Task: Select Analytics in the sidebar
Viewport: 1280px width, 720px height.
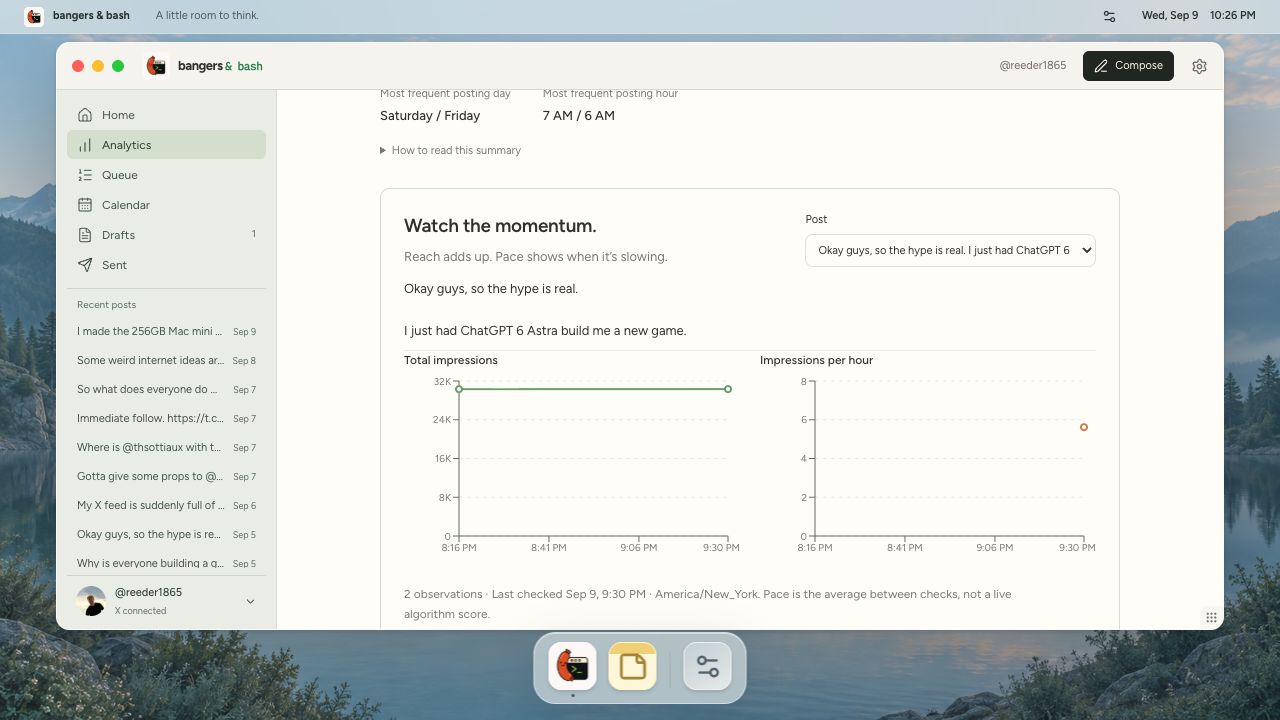Action: point(166,145)
